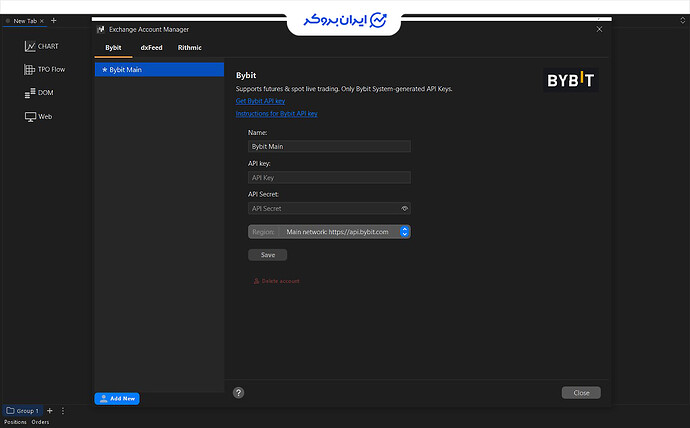Toggle API Secret visibility eye icon
The width and height of the screenshot is (690, 428).
(404, 209)
